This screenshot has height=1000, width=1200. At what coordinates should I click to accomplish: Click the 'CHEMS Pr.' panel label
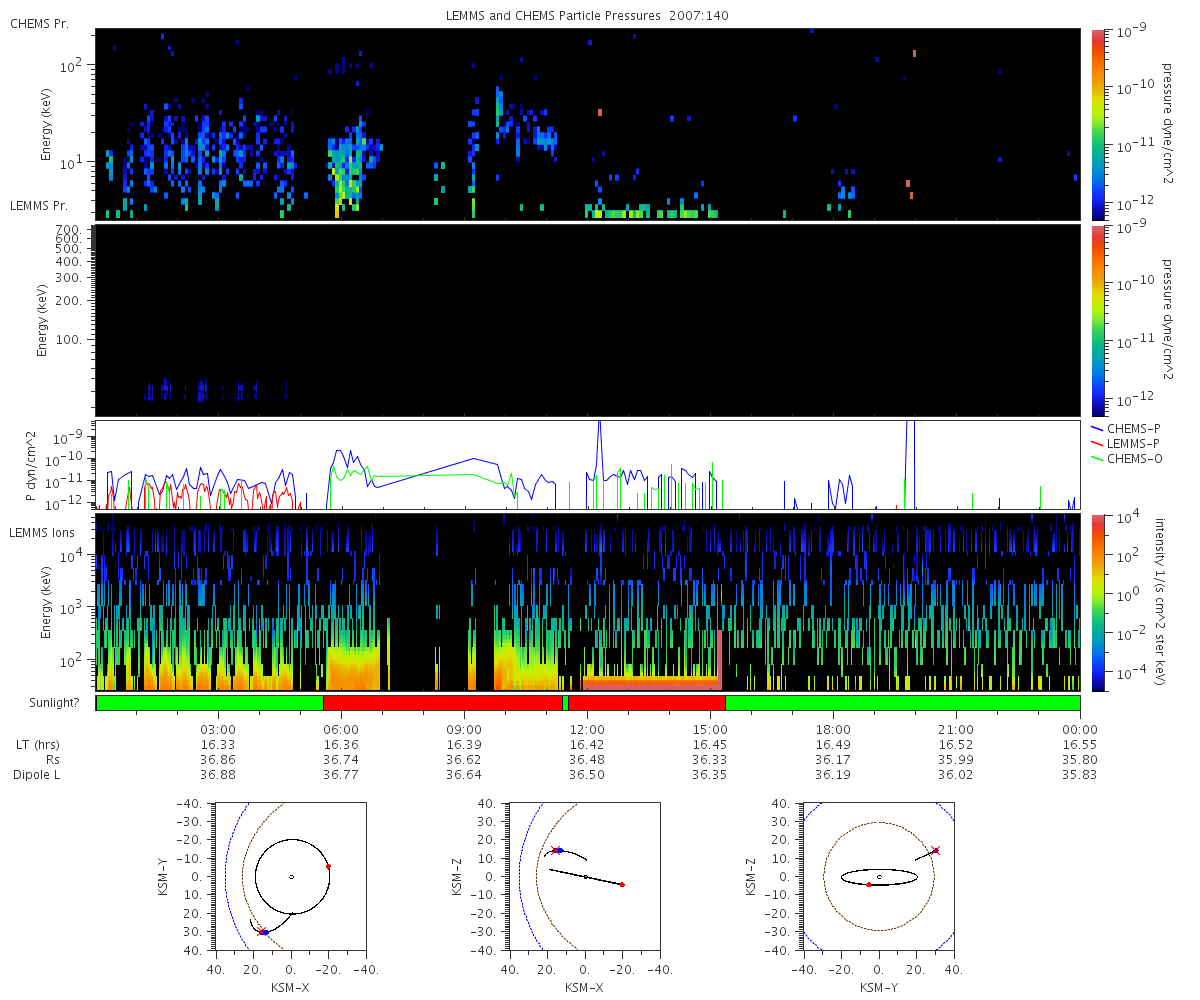(x=40, y=23)
